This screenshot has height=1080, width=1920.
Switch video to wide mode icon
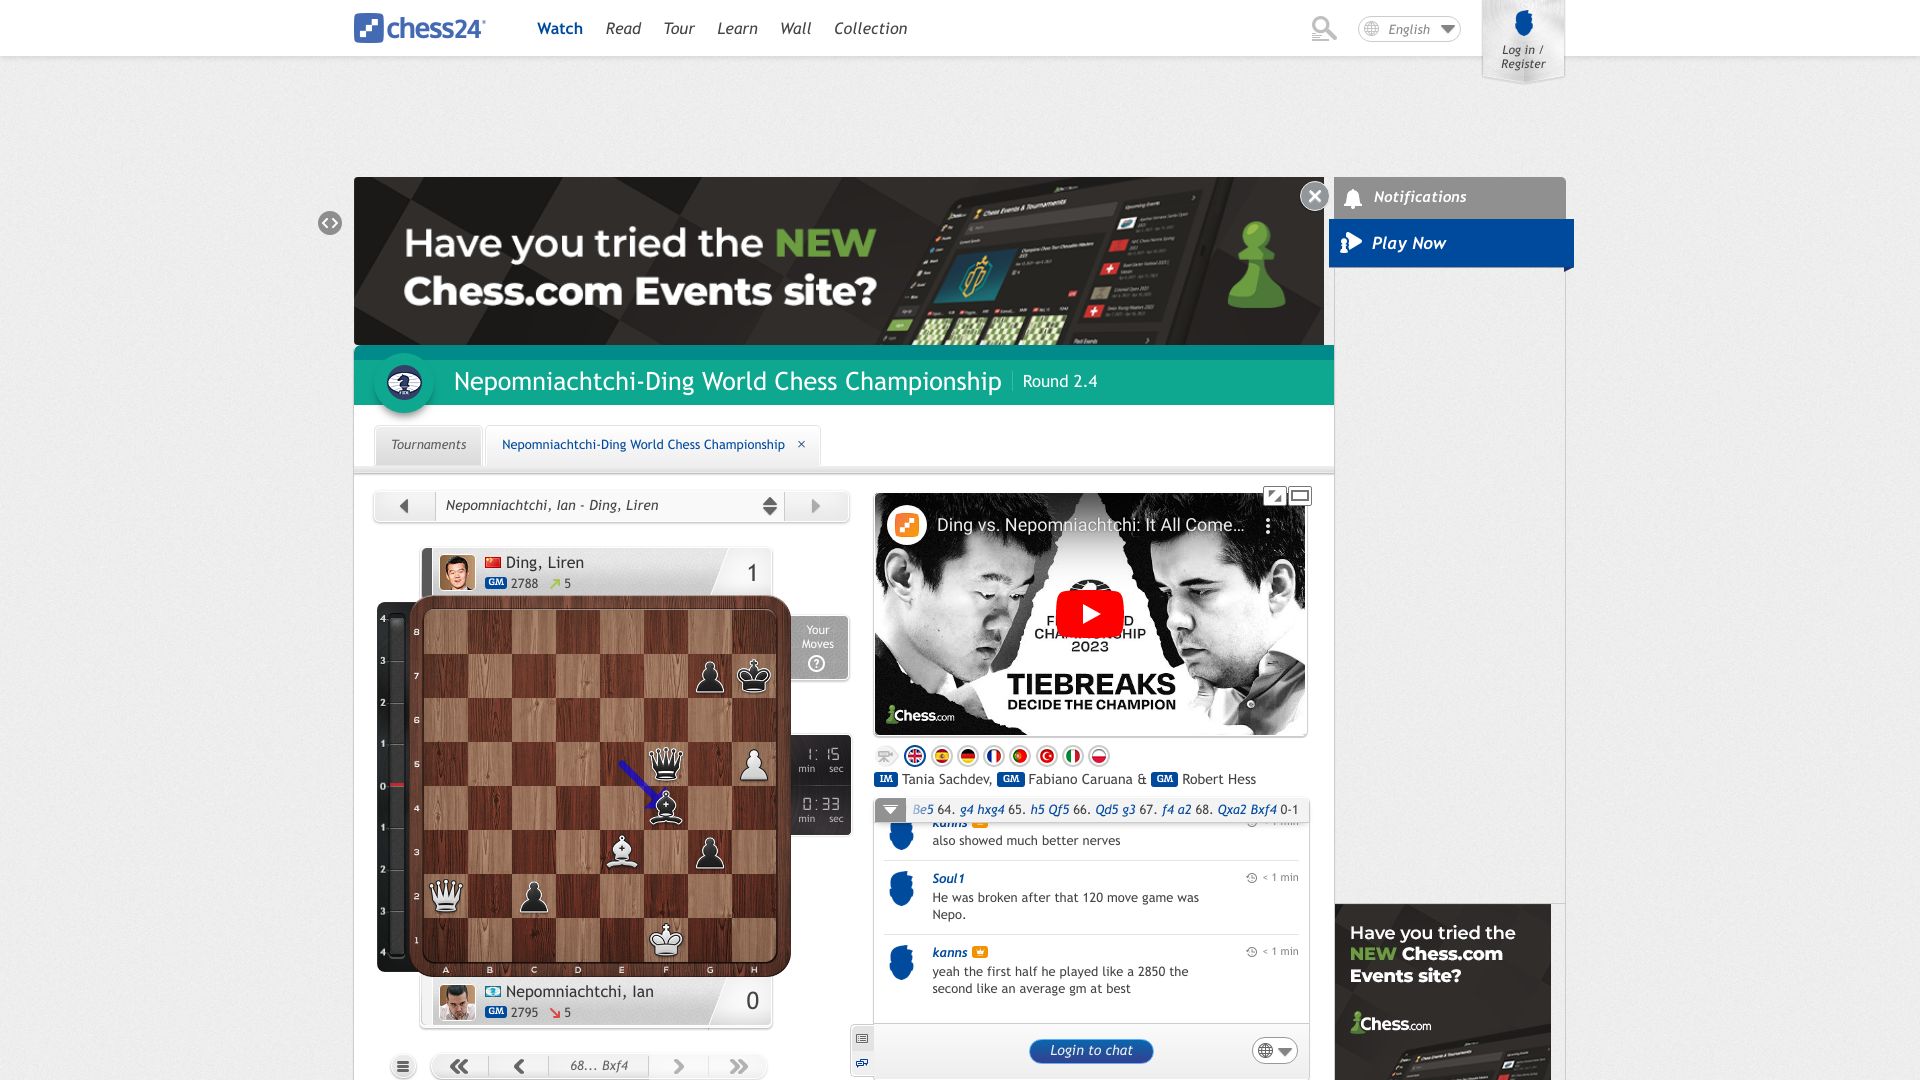point(1300,496)
